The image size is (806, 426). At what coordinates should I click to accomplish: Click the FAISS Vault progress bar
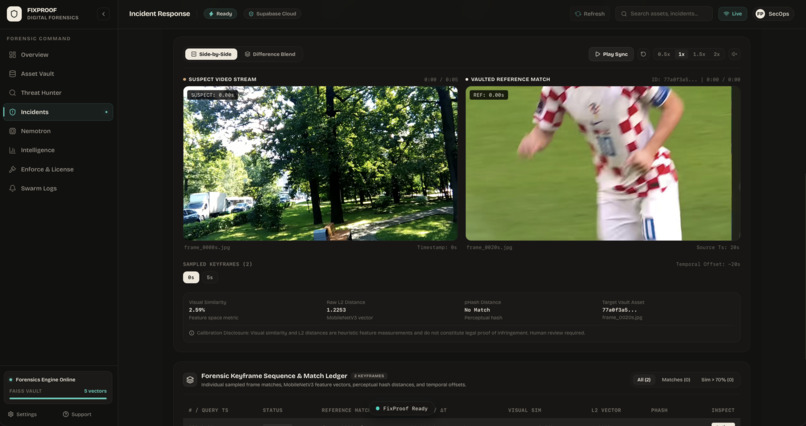(x=58, y=398)
